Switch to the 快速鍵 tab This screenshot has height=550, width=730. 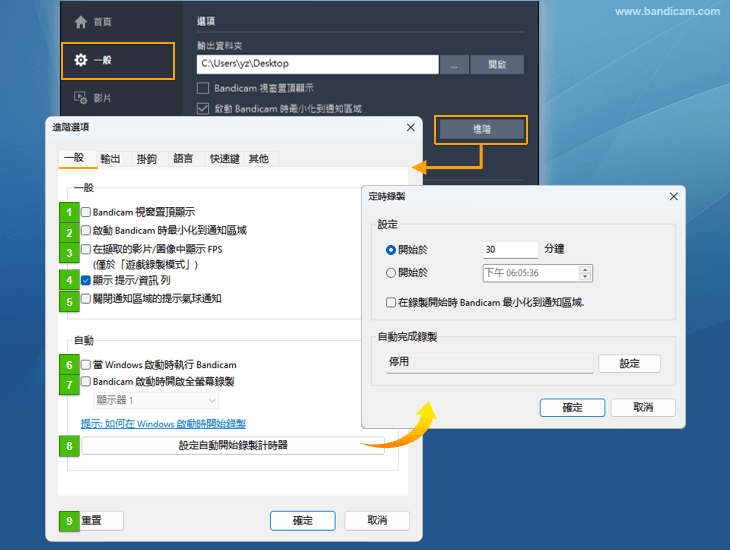pyautogui.click(x=223, y=159)
